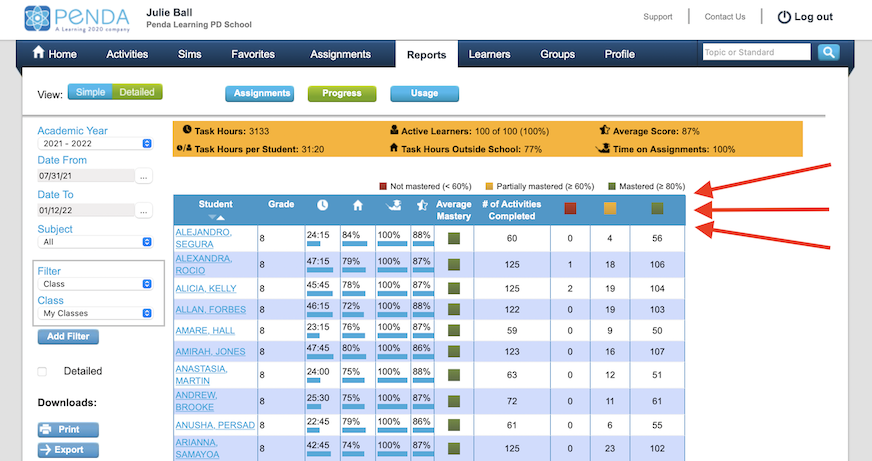Open the Learners menu

[x=489, y=54]
